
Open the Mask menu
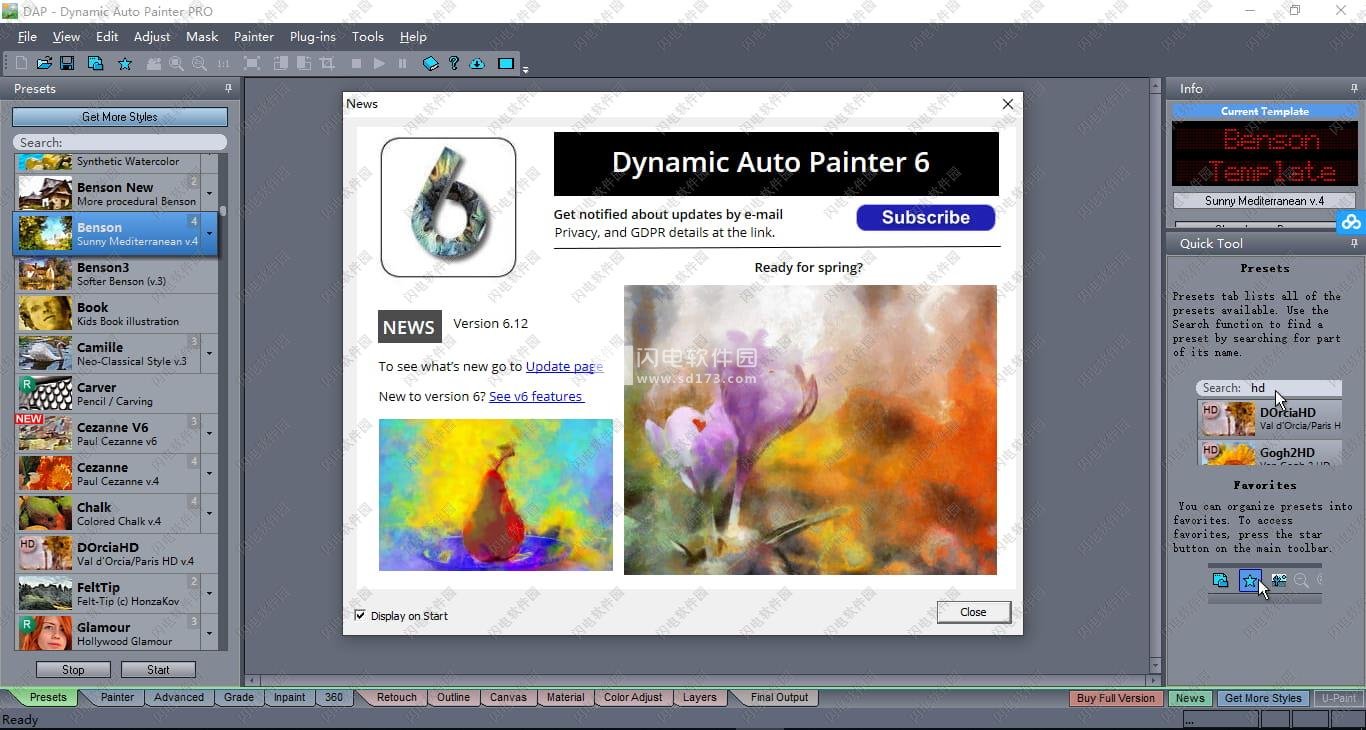coord(202,36)
